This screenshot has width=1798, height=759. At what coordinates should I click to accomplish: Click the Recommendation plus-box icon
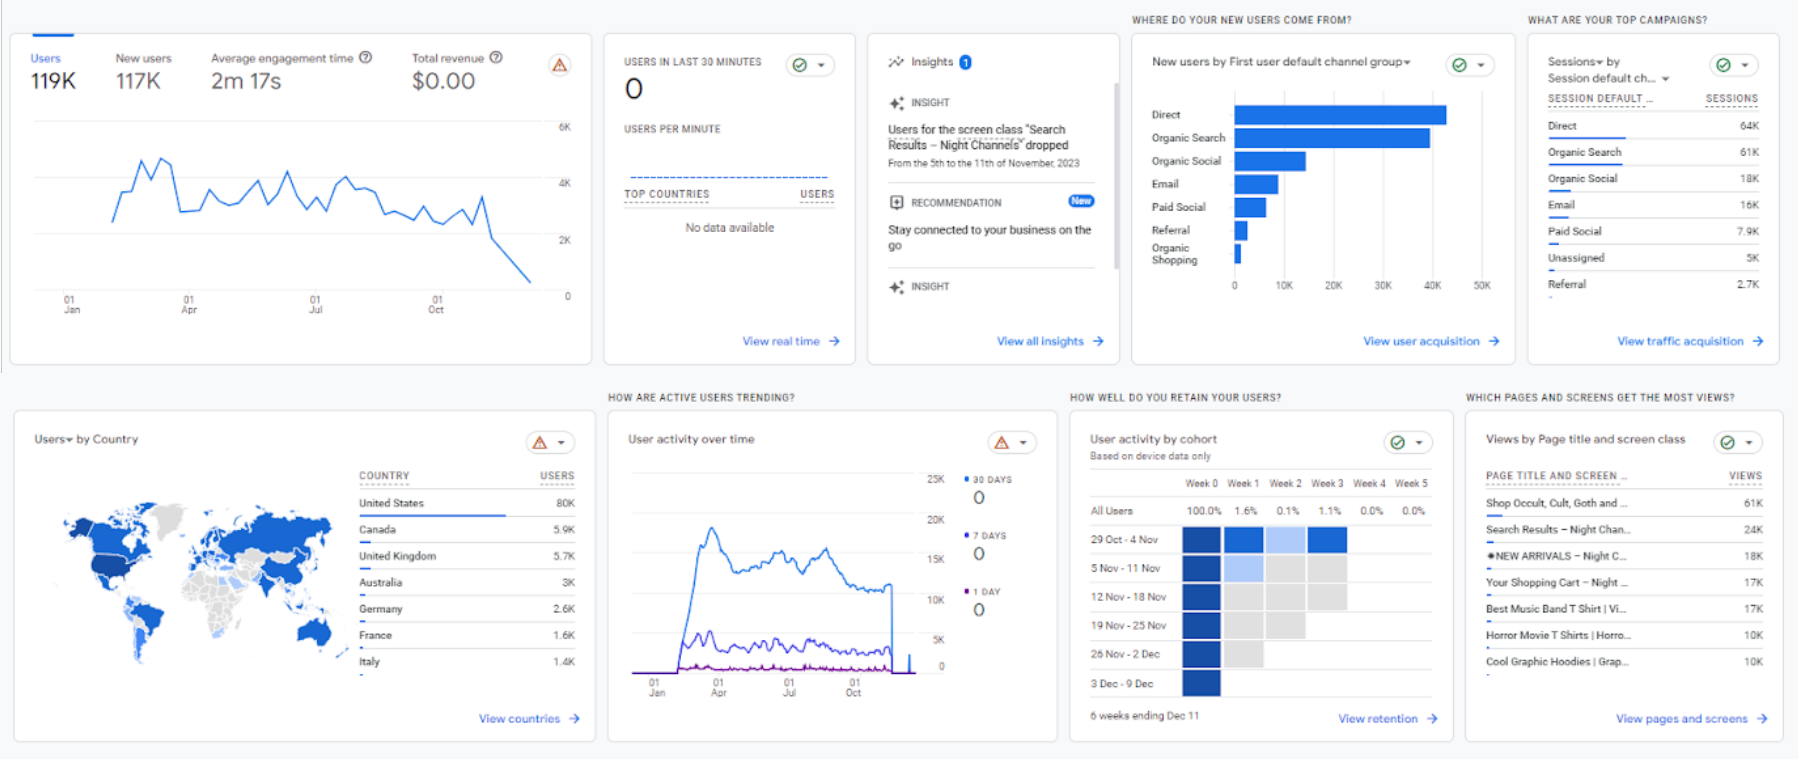click(x=896, y=202)
